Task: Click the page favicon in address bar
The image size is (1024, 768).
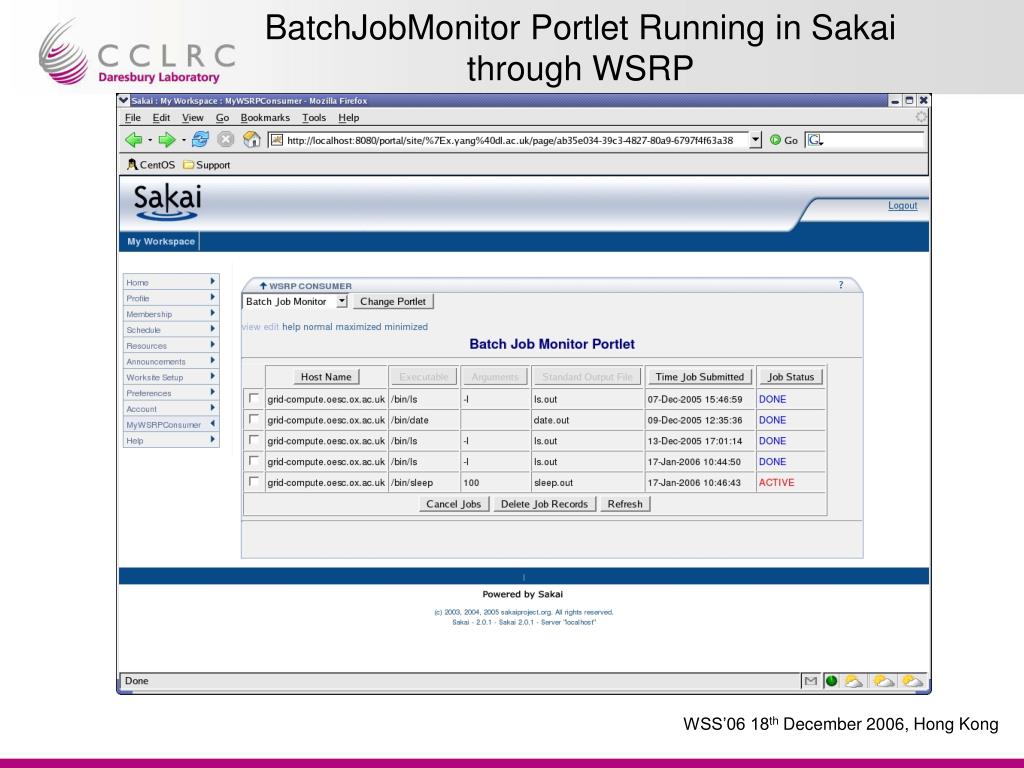Action: point(277,140)
